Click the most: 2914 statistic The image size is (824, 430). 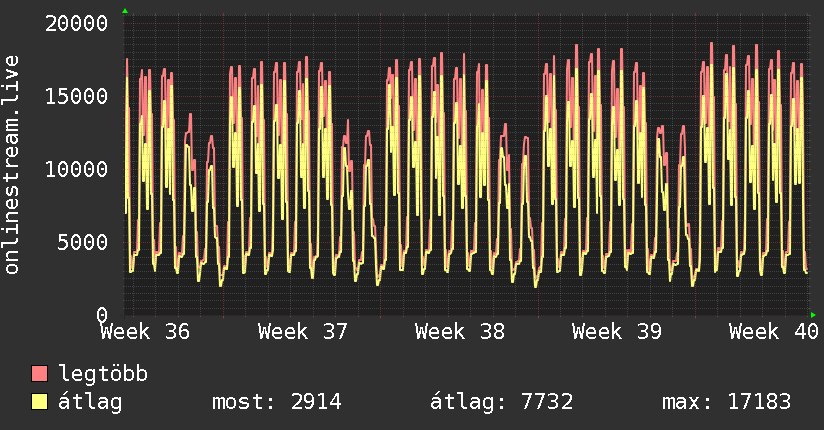point(277,402)
